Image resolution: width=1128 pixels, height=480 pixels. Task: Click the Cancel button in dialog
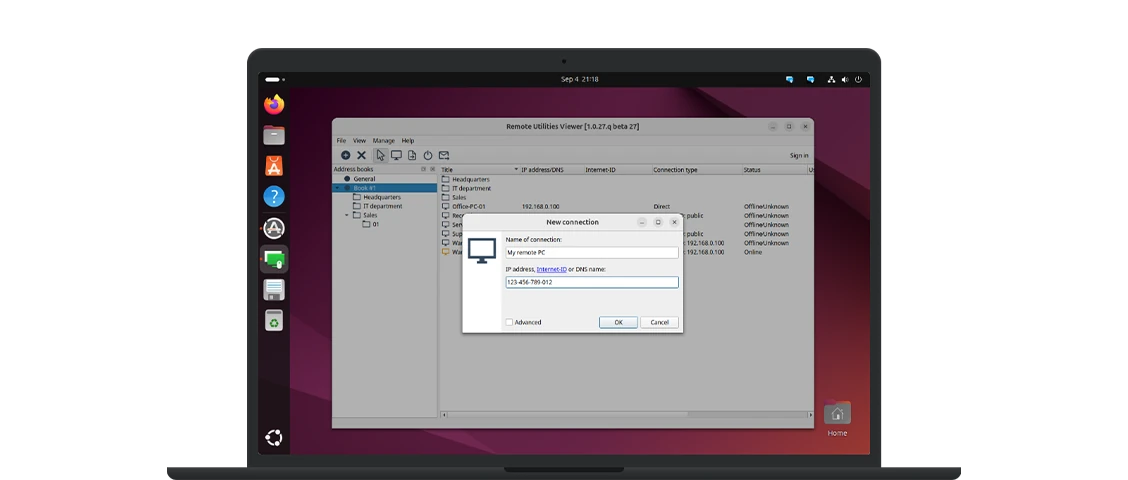click(x=659, y=322)
